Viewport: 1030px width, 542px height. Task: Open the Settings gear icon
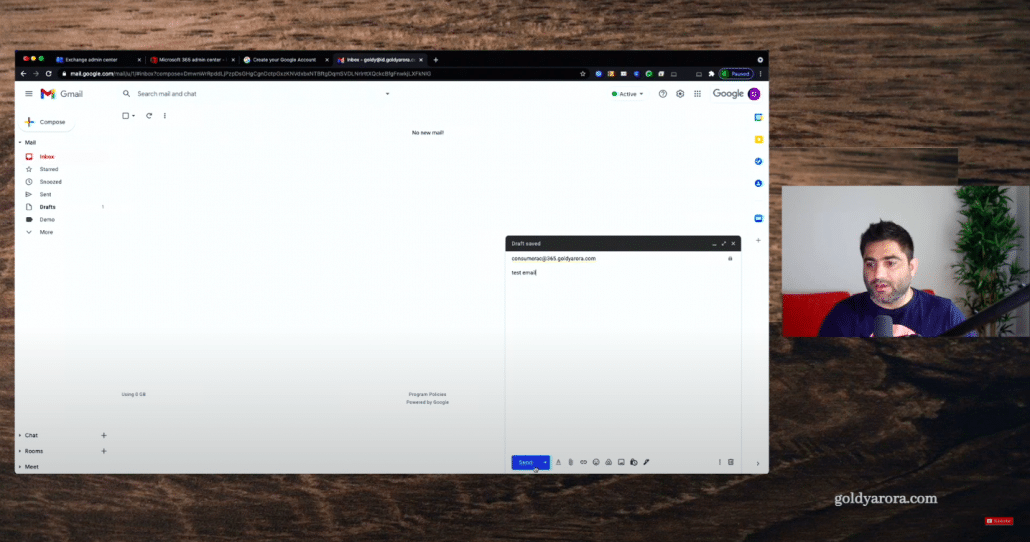(680, 94)
